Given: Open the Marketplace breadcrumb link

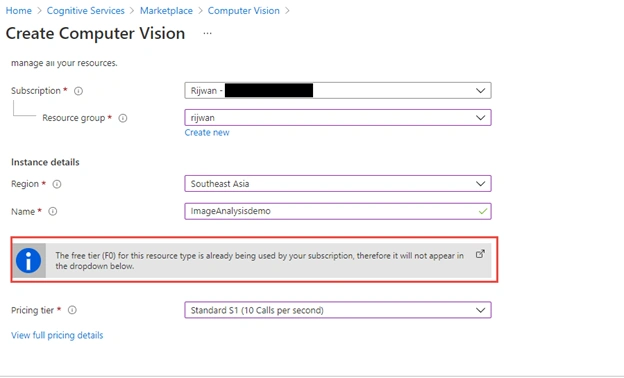Looking at the screenshot, I should pyautogui.click(x=166, y=11).
